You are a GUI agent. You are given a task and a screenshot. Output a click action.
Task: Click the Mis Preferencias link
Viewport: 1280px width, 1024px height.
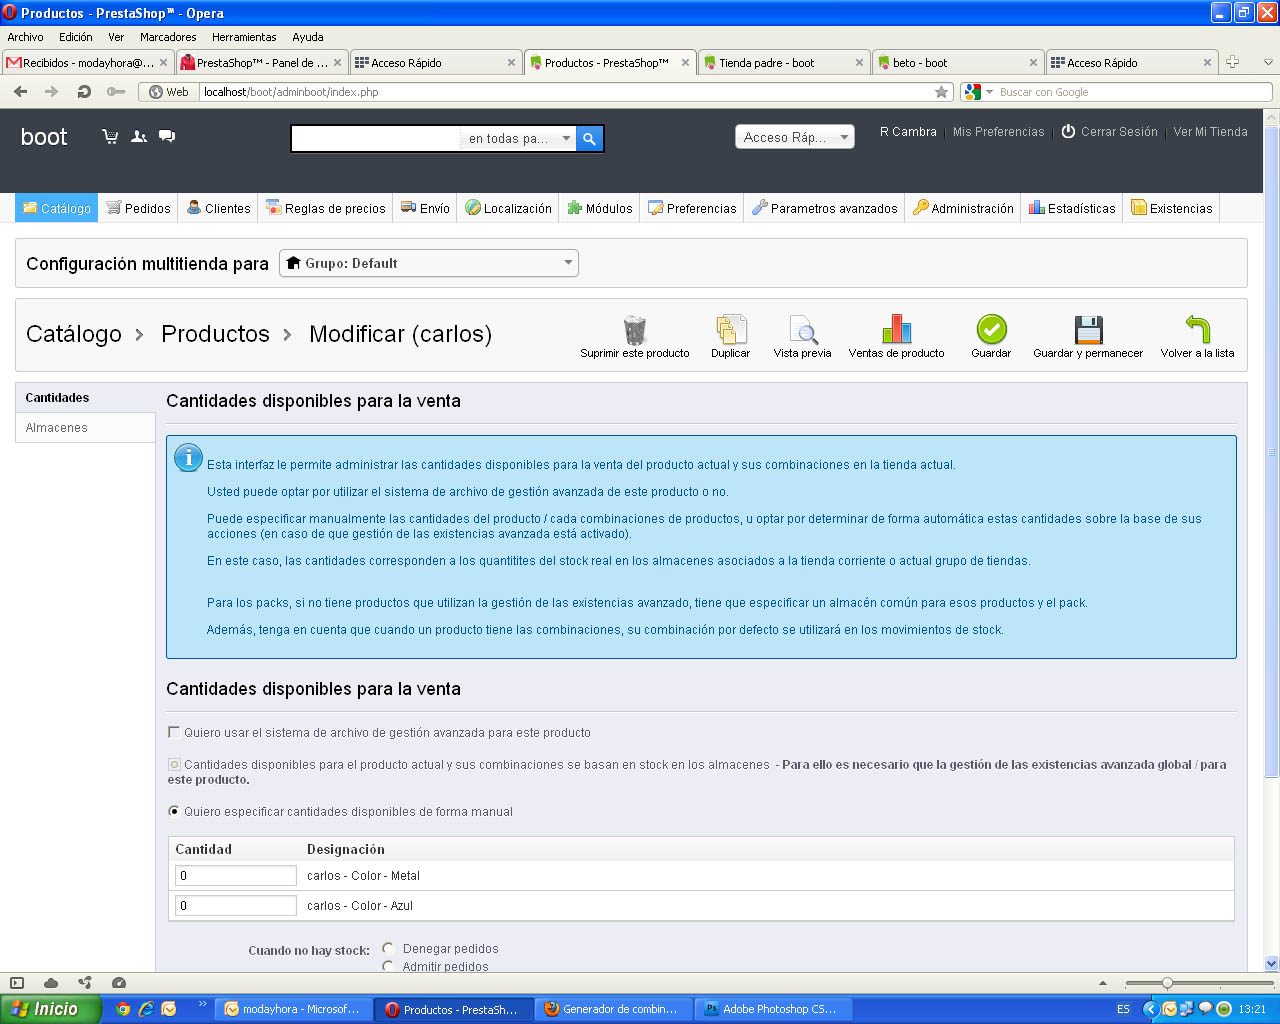click(x=998, y=132)
